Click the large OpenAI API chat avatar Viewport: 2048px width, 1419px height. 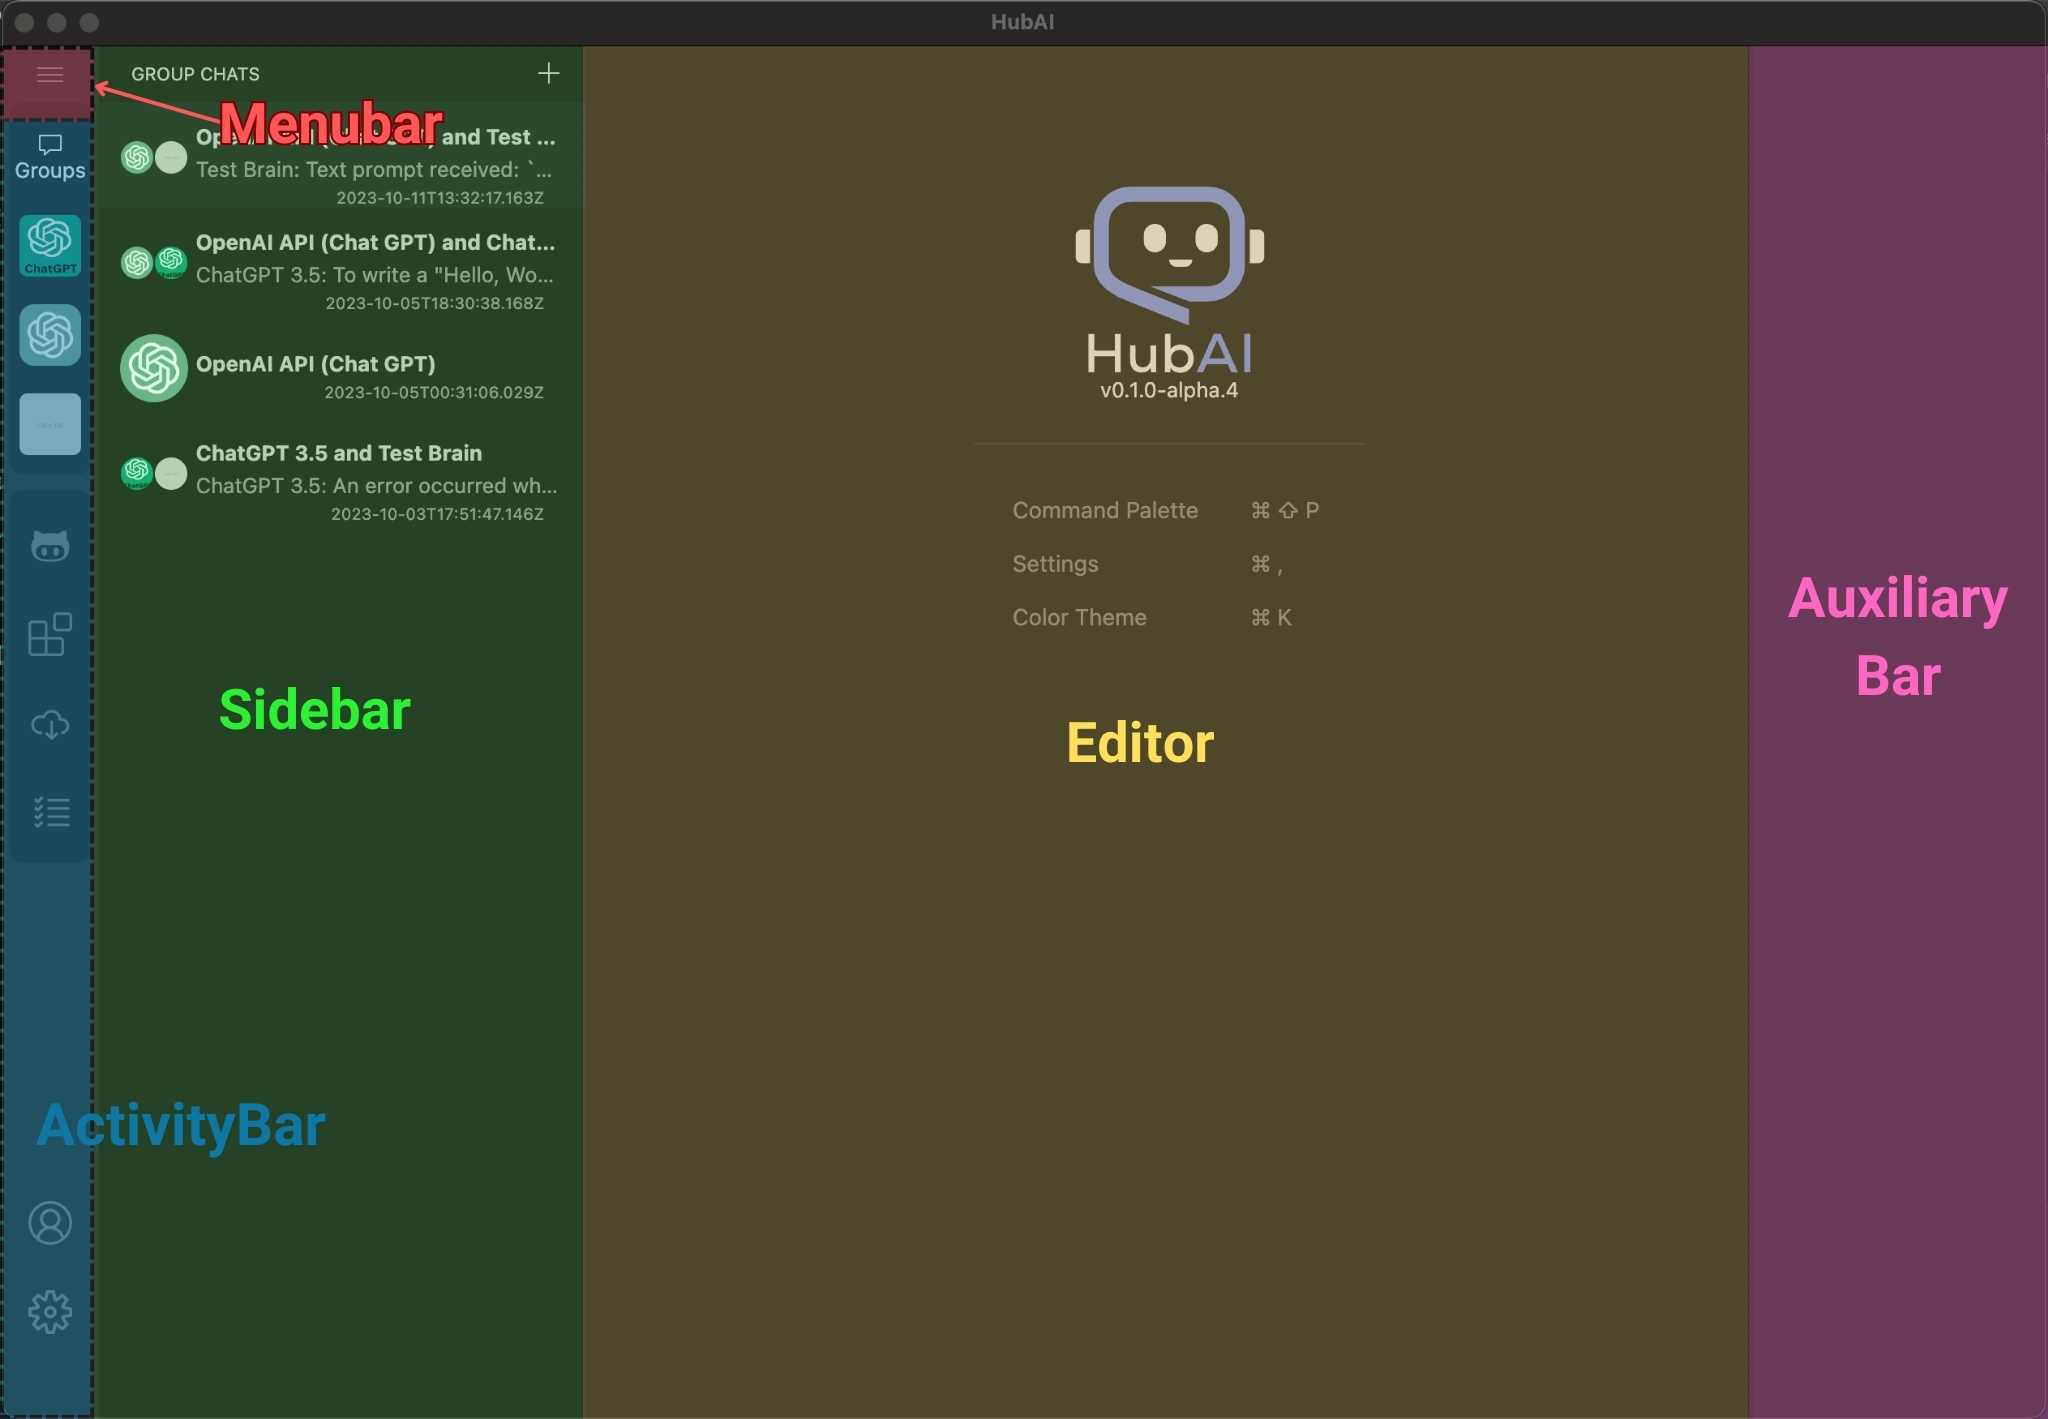point(153,368)
